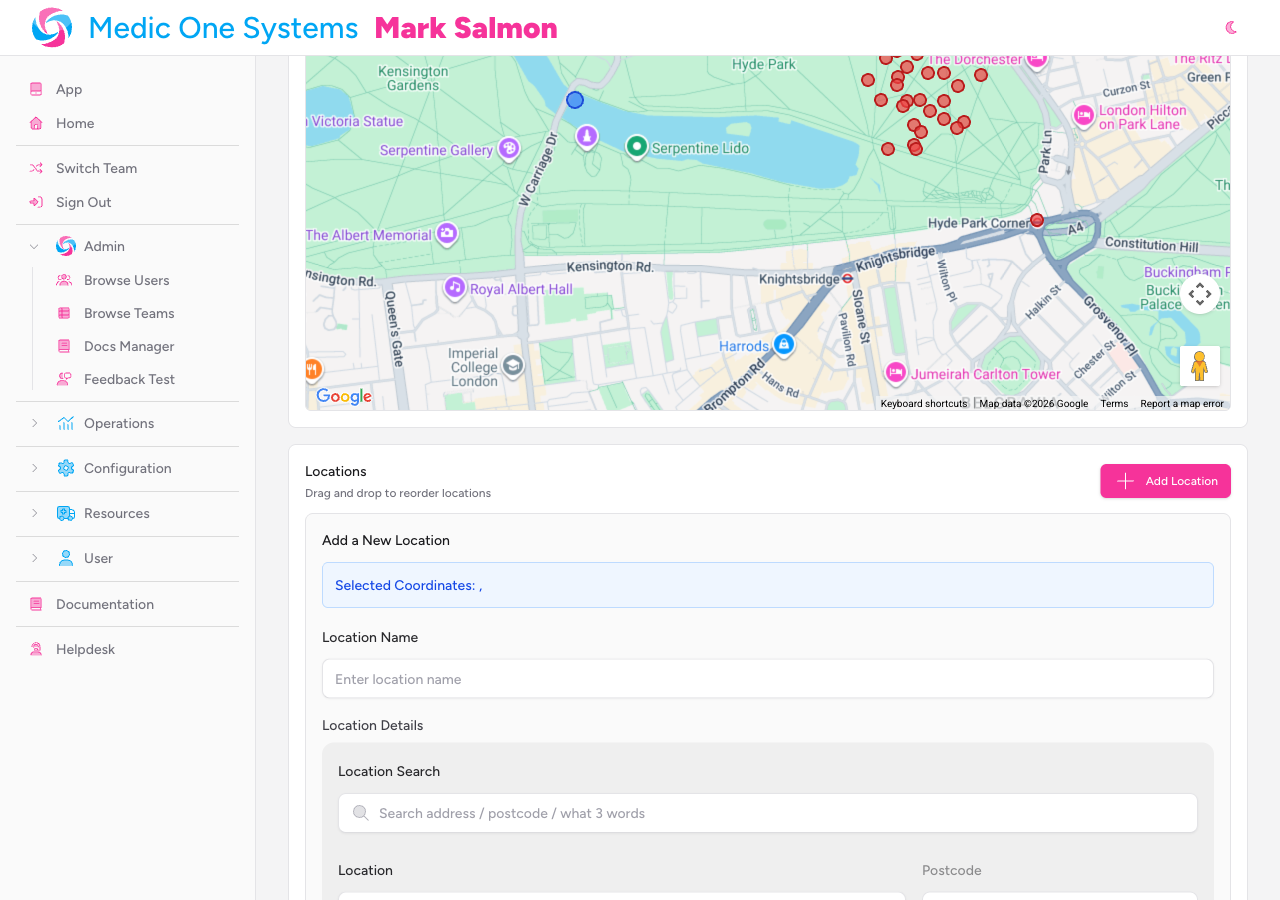1280x900 pixels.
Task: Collapse the Admin section
Action: 33,246
